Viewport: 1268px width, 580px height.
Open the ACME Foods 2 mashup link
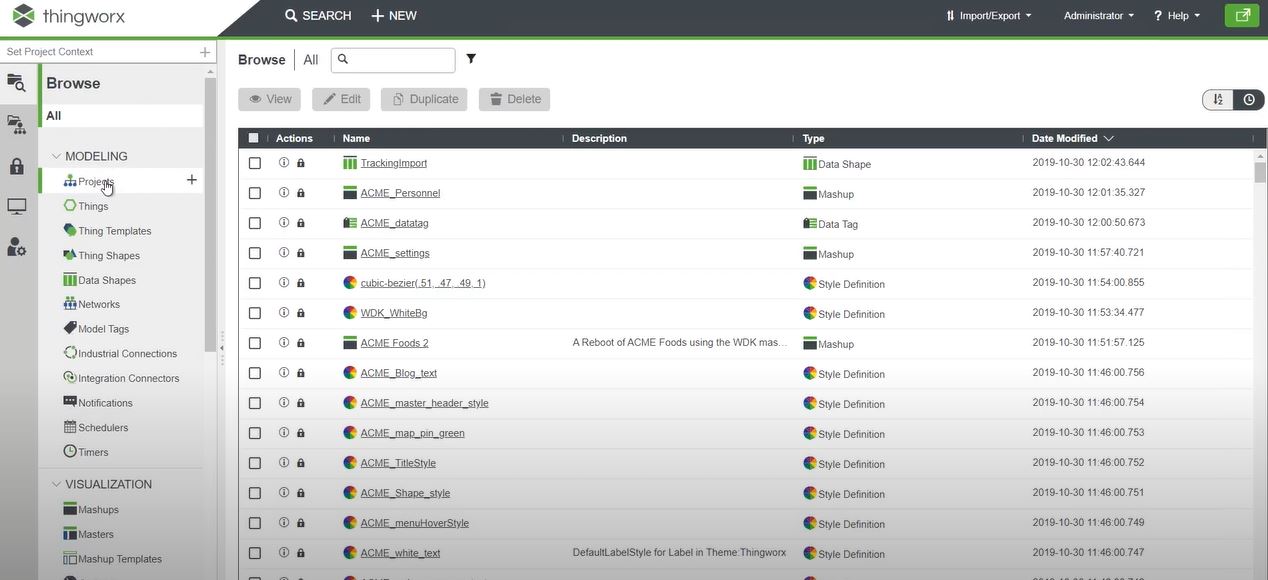click(393, 342)
